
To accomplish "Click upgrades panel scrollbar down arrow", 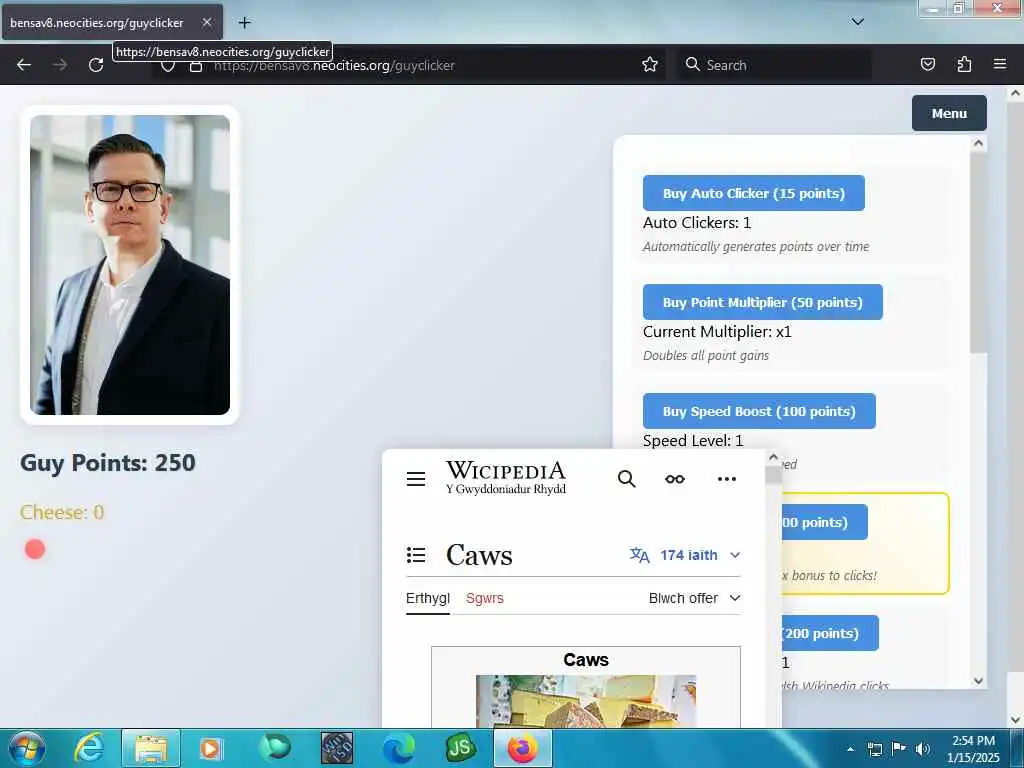I will tap(978, 680).
